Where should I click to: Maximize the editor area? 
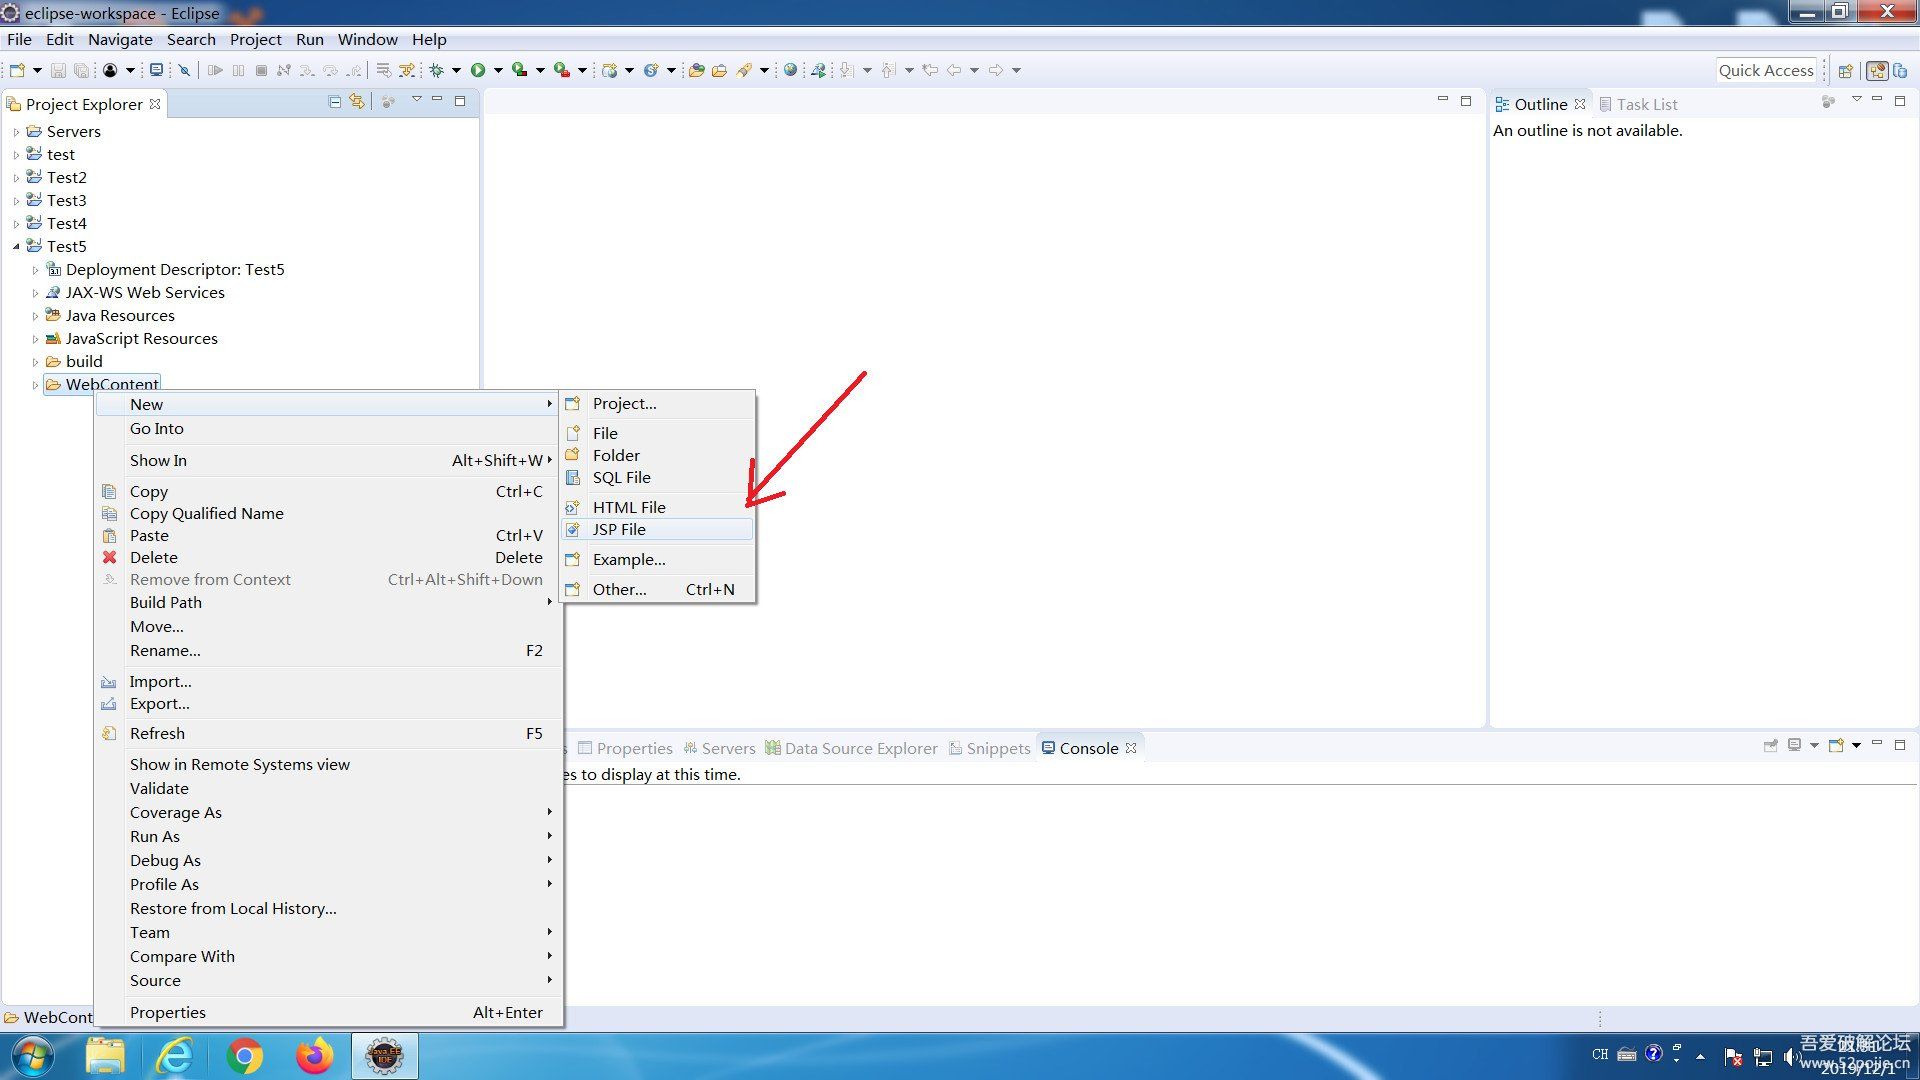(1466, 101)
